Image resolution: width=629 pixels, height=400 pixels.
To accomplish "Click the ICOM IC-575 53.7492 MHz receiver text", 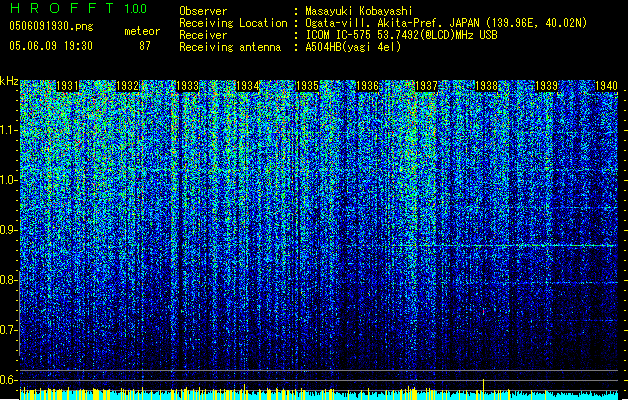I will pyautogui.click(x=402, y=35).
